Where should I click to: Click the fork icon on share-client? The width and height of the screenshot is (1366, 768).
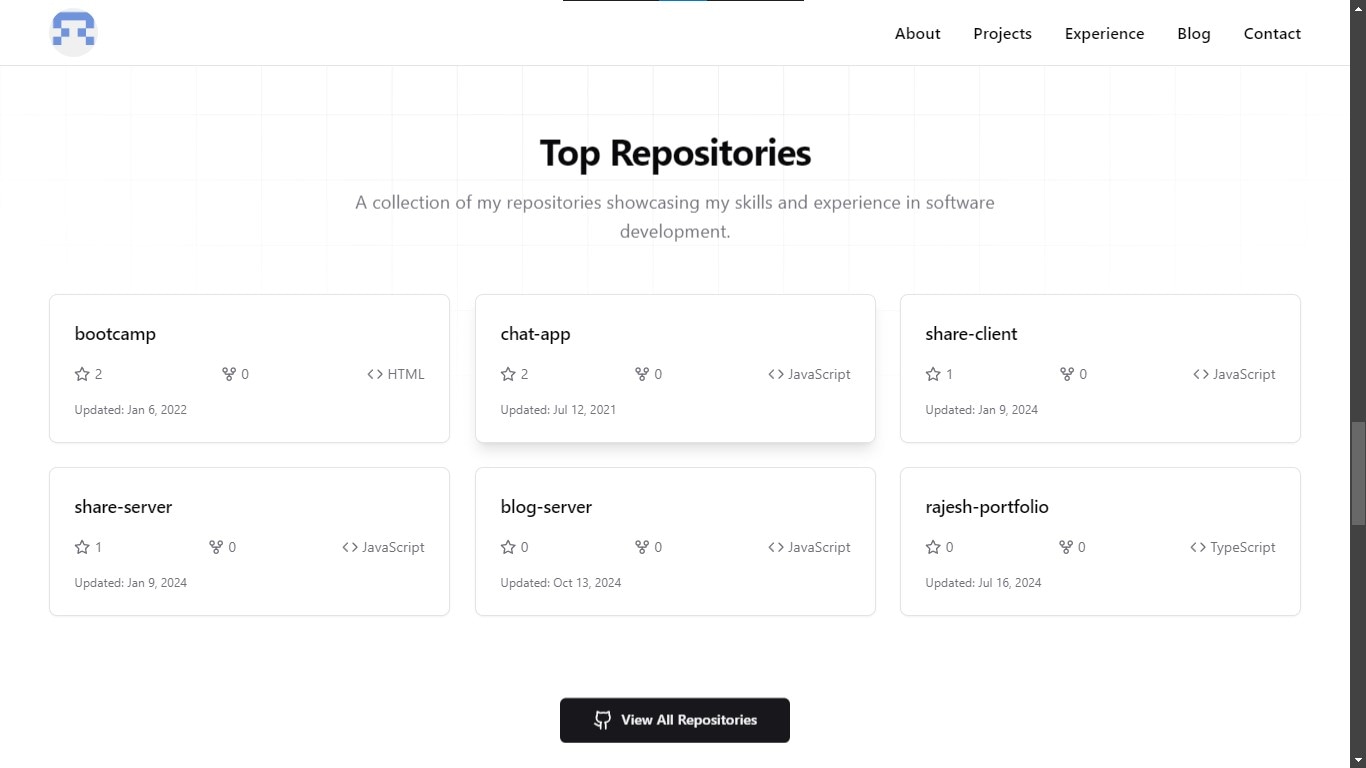click(x=1067, y=374)
